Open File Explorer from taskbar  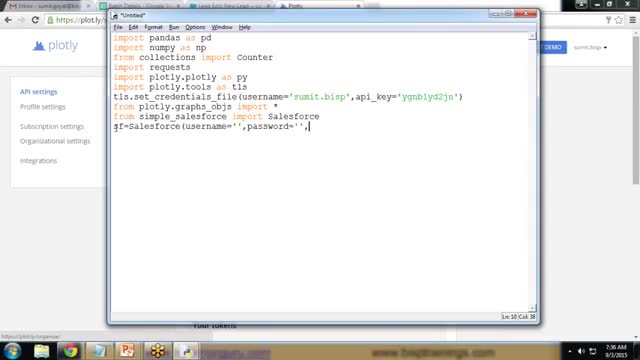tap(42, 351)
